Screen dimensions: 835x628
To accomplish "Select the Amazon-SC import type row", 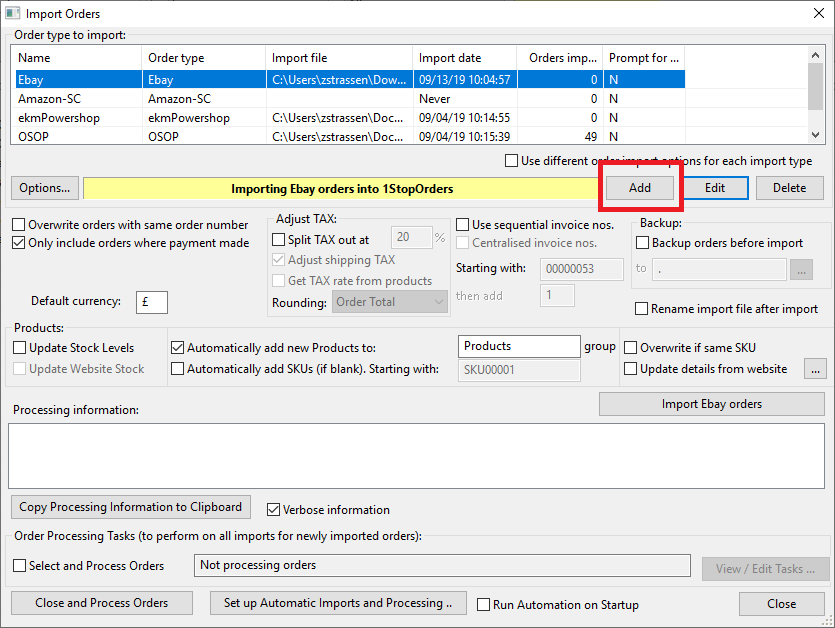I will [x=350, y=99].
